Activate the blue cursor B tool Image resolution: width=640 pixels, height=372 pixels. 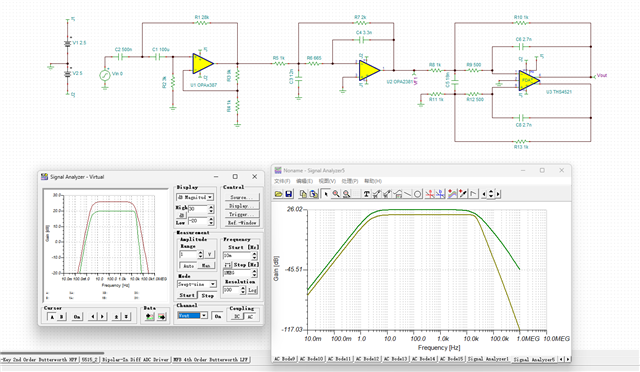click(x=440, y=194)
